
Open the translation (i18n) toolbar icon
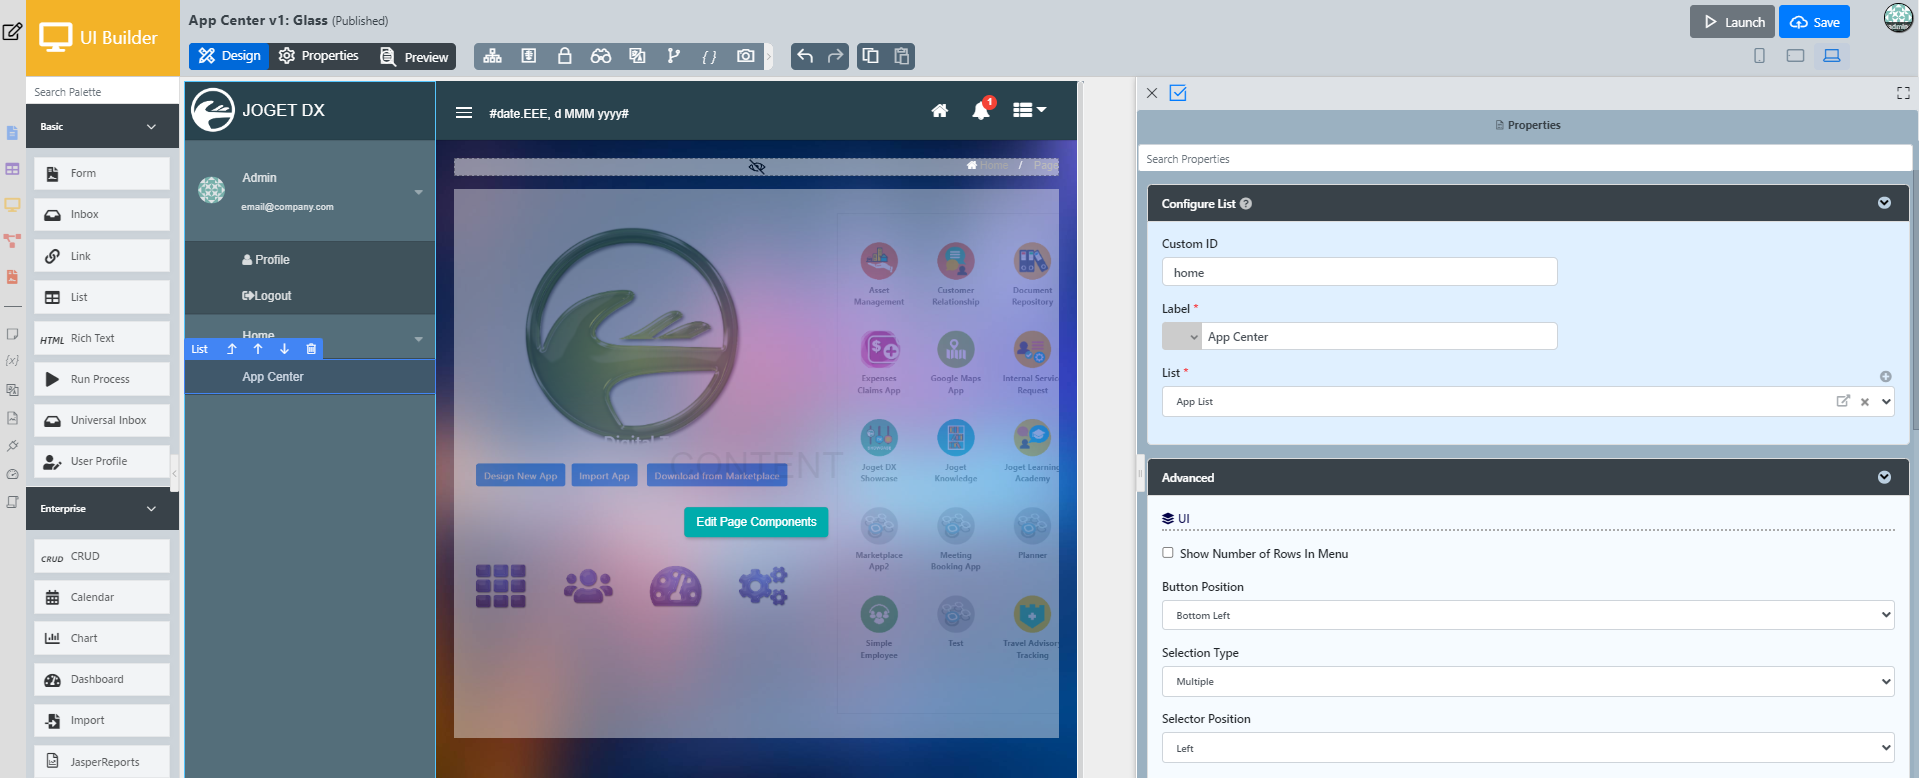[637, 56]
